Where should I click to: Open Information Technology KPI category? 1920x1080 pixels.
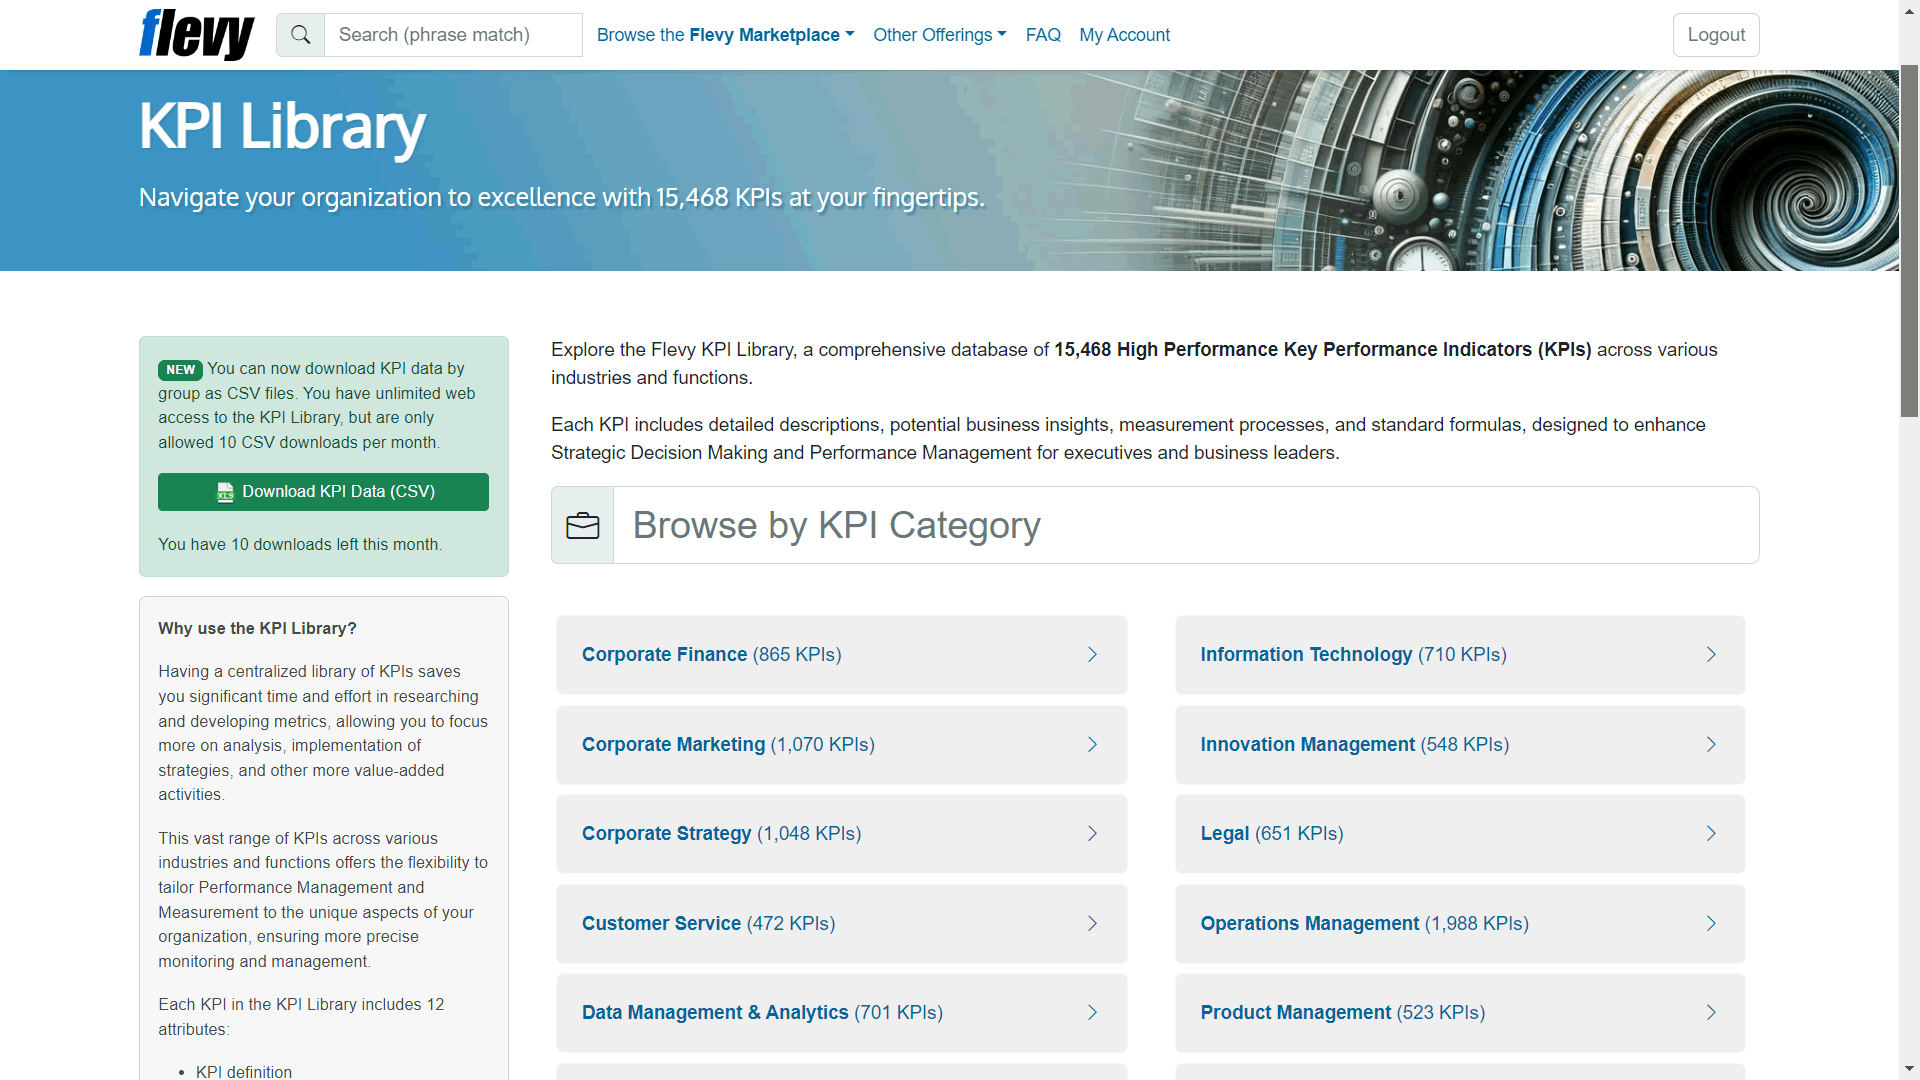1460,655
